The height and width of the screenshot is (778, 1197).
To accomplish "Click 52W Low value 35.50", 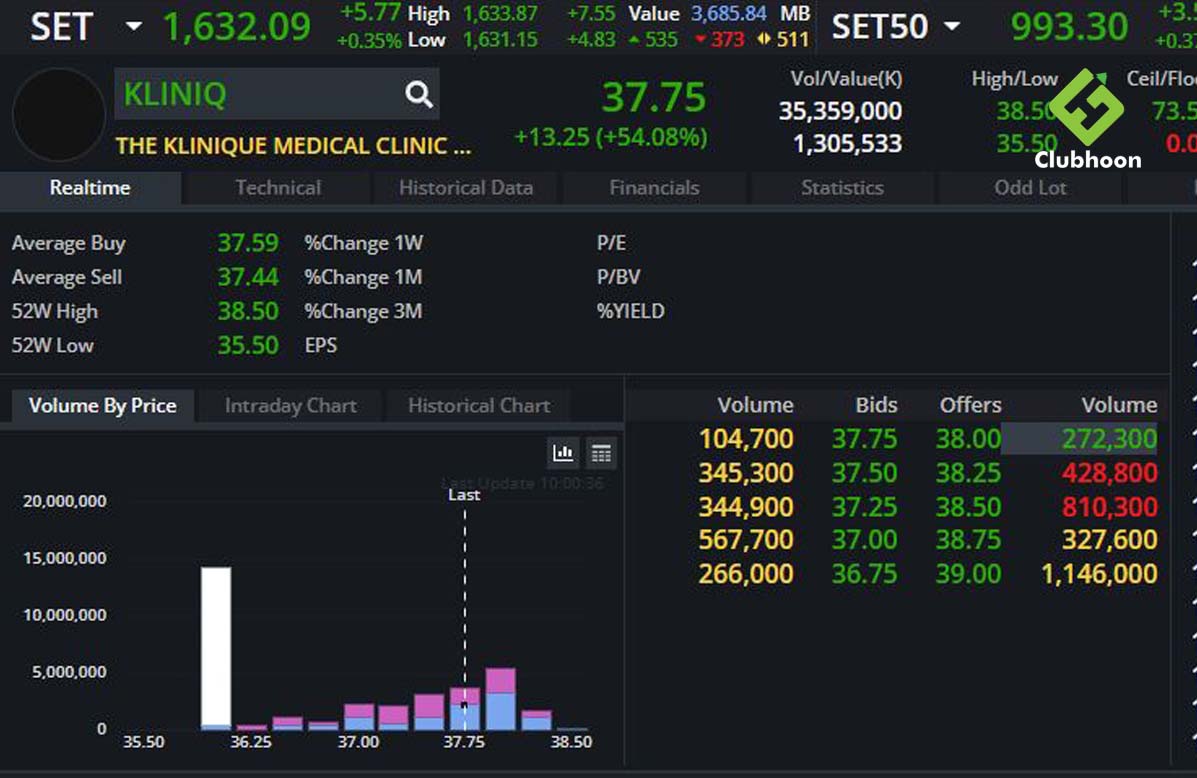I will pos(248,345).
